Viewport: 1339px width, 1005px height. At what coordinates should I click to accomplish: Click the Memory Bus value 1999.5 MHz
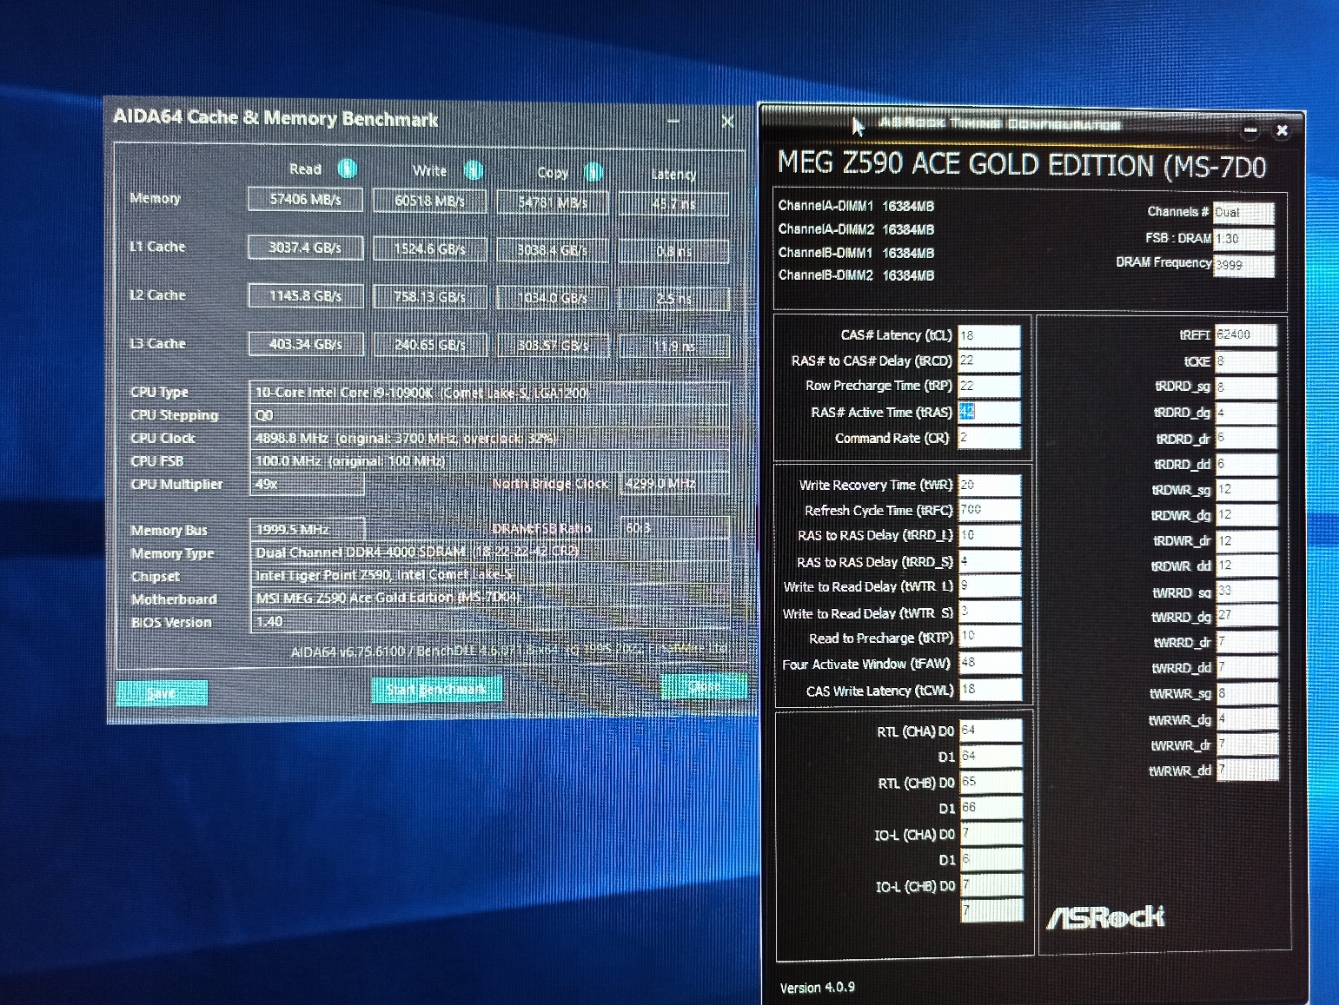point(306,529)
